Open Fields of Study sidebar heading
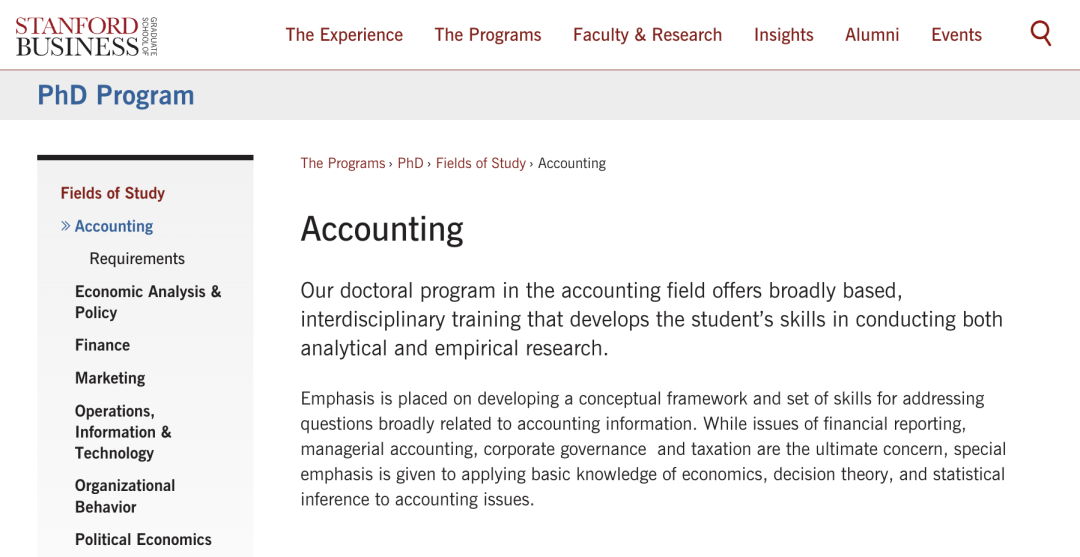1080x557 pixels. (x=112, y=193)
